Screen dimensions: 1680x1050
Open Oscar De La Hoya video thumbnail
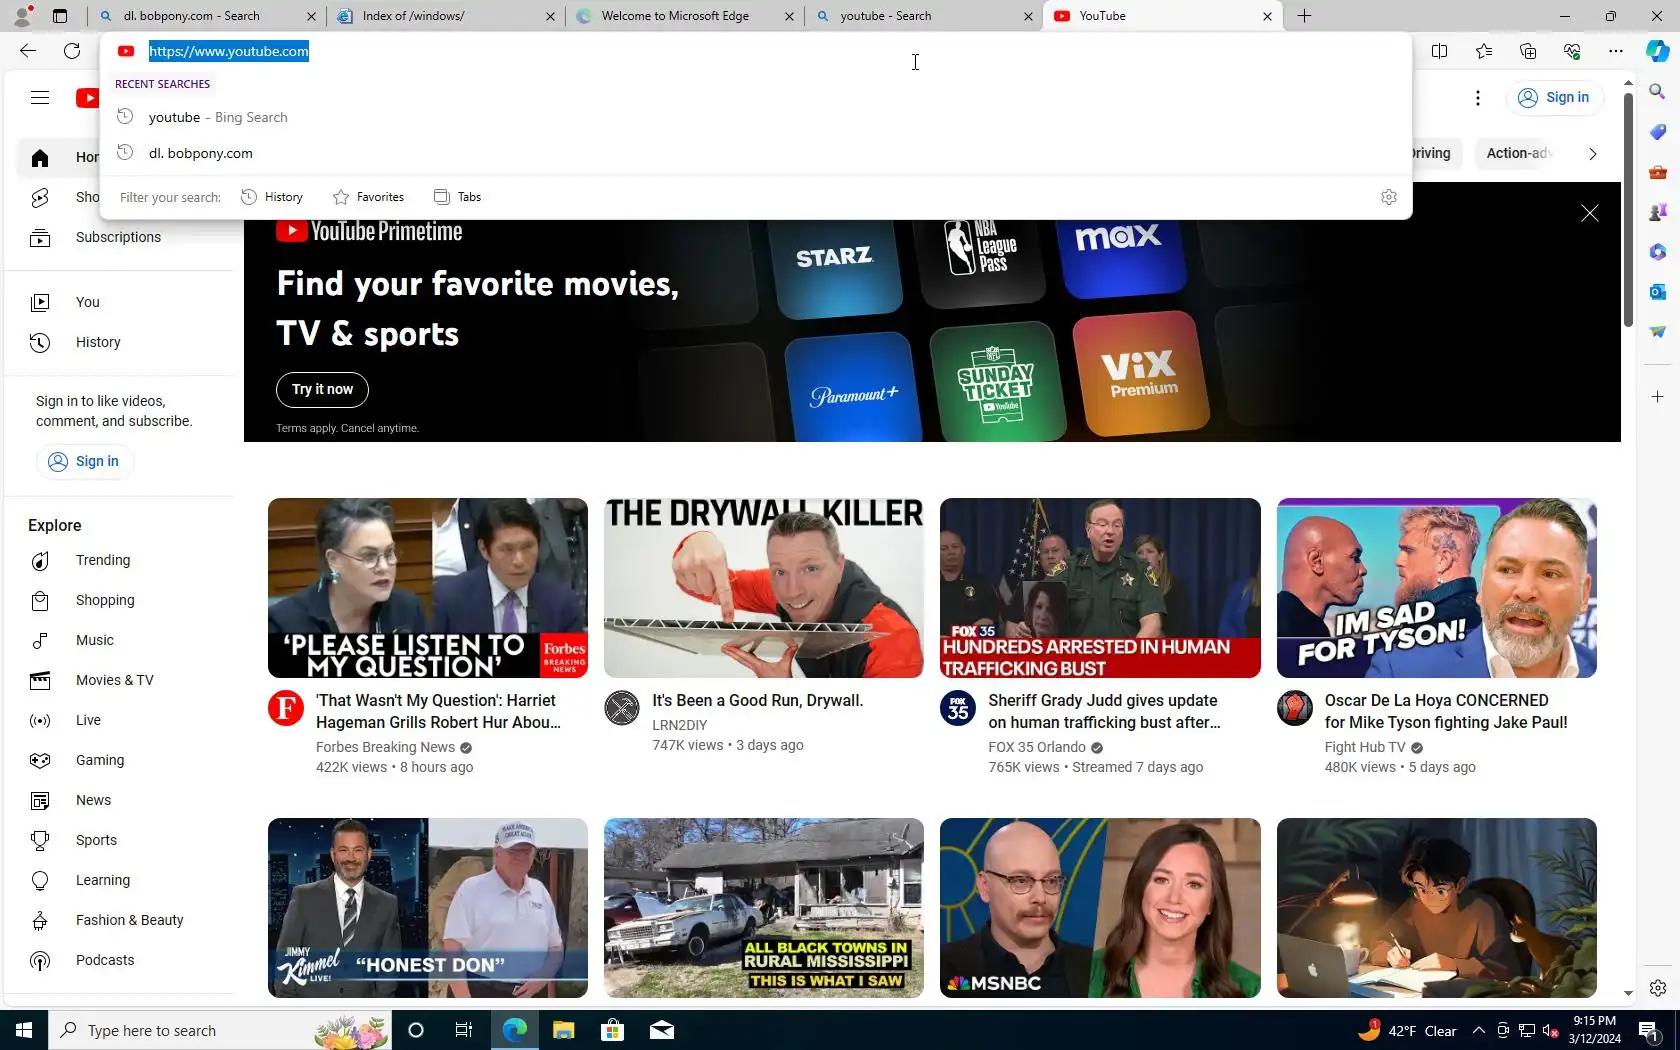click(1436, 588)
